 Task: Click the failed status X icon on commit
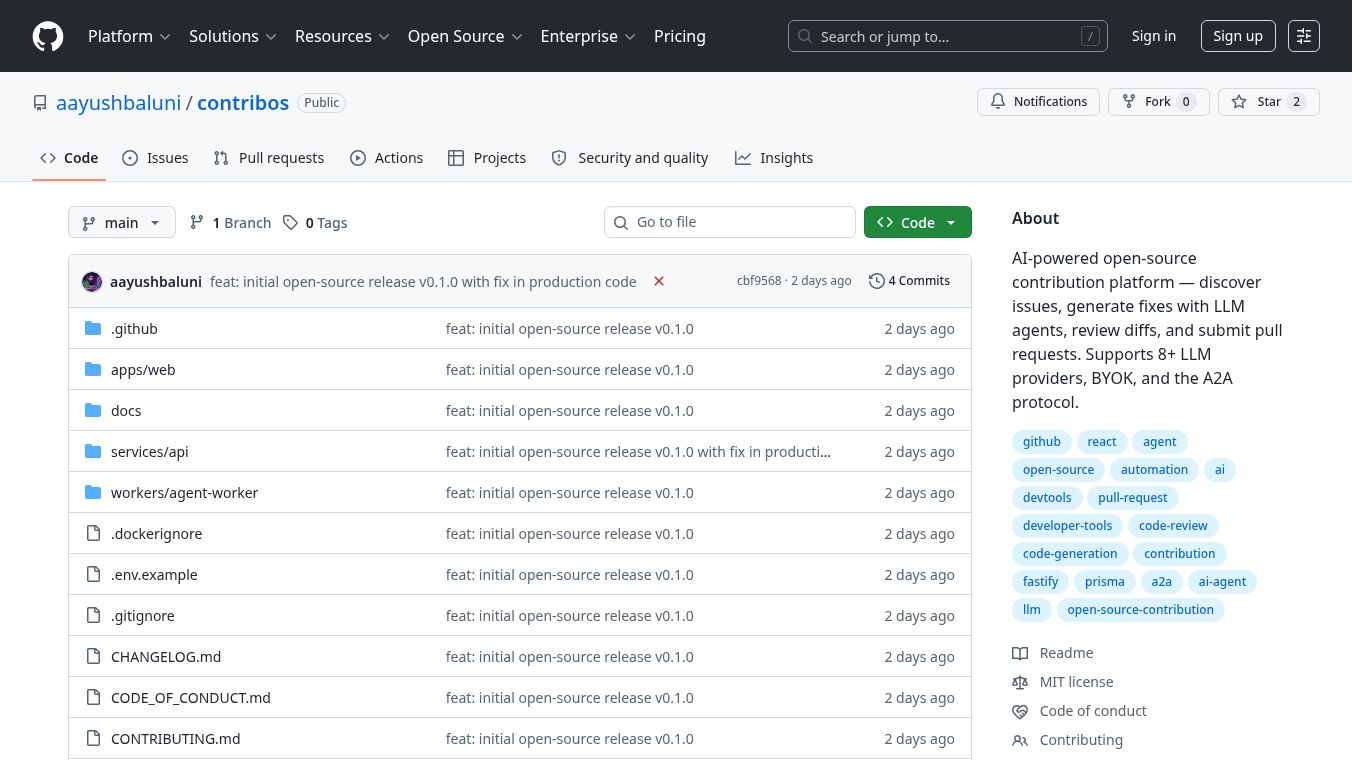click(x=659, y=281)
